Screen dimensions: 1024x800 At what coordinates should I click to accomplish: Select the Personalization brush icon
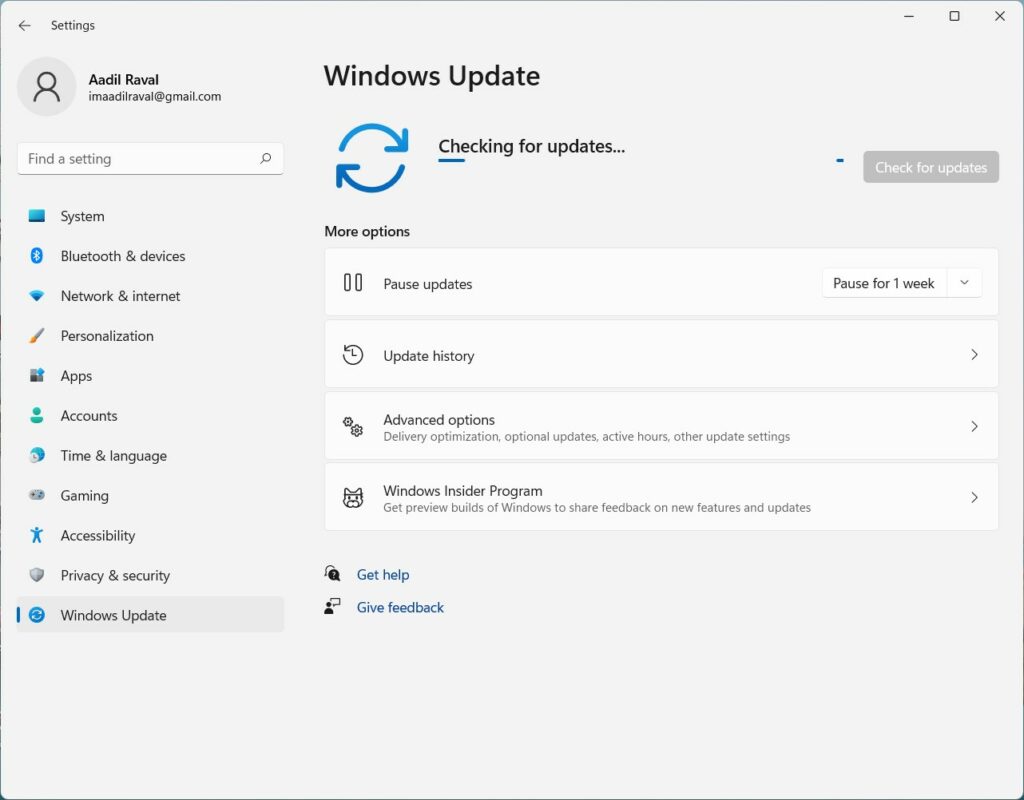point(35,336)
